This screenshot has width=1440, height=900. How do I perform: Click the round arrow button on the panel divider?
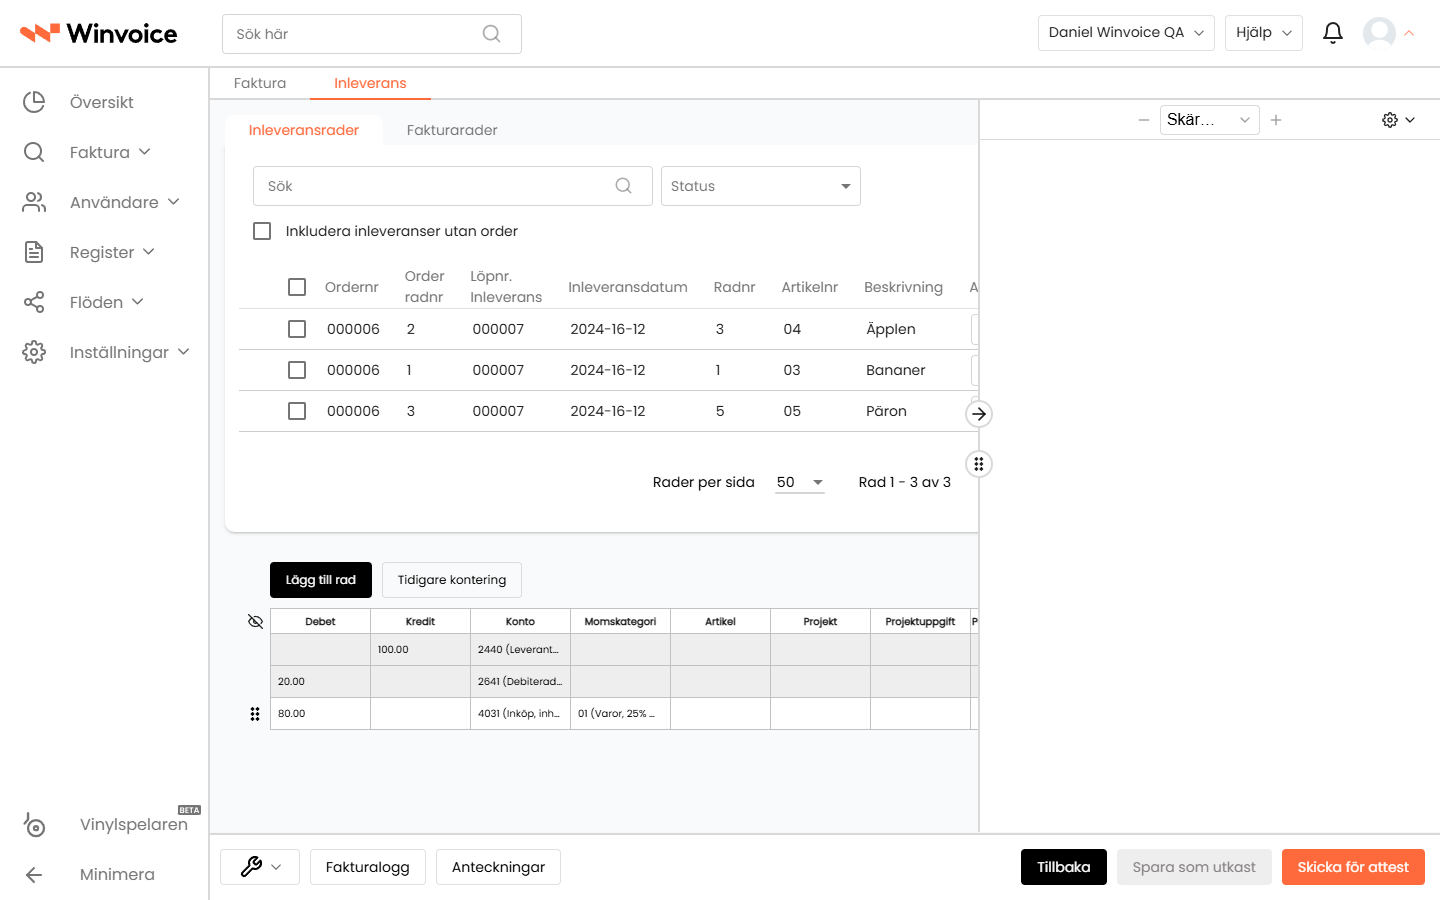tap(979, 414)
